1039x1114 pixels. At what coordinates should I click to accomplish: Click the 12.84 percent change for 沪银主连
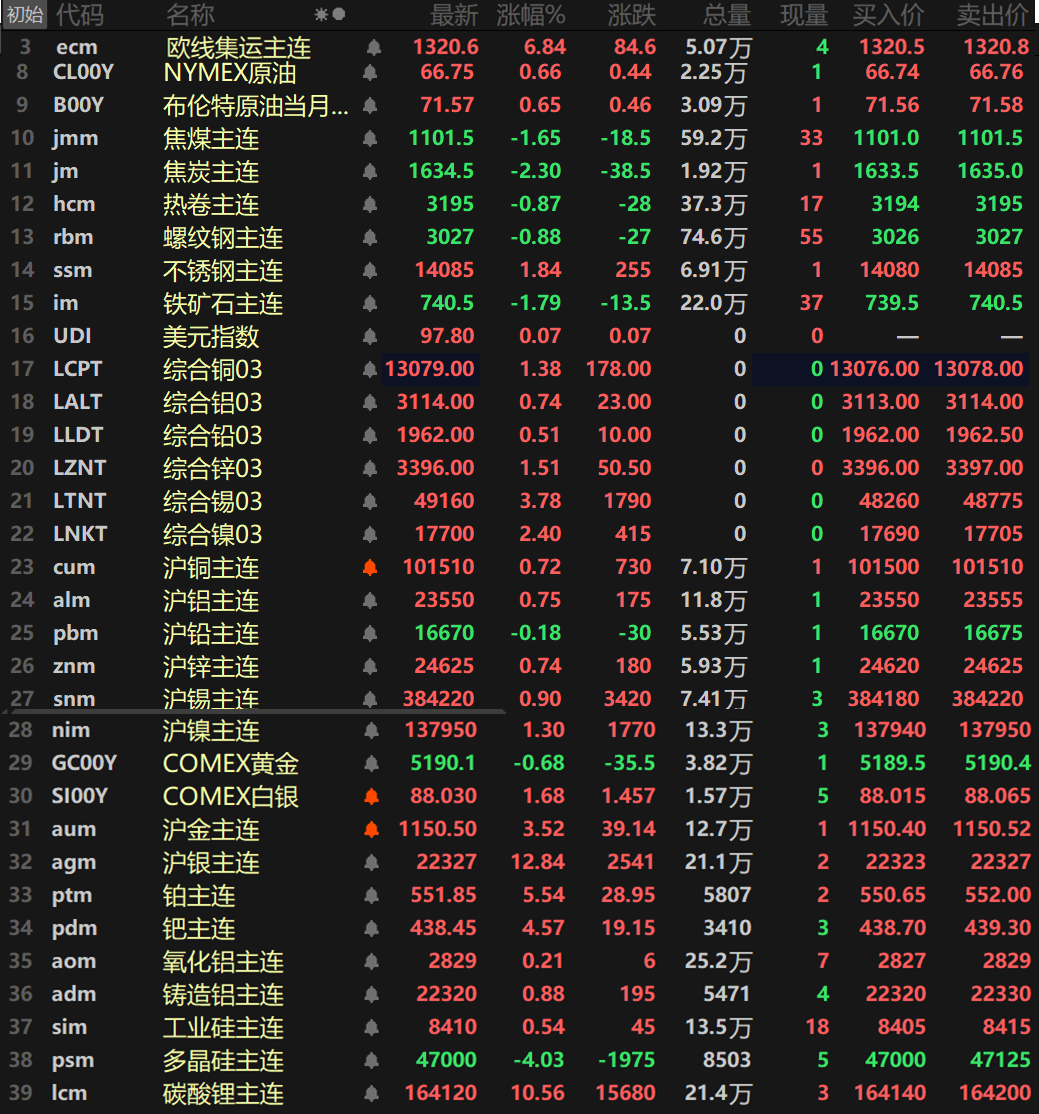[x=538, y=862]
